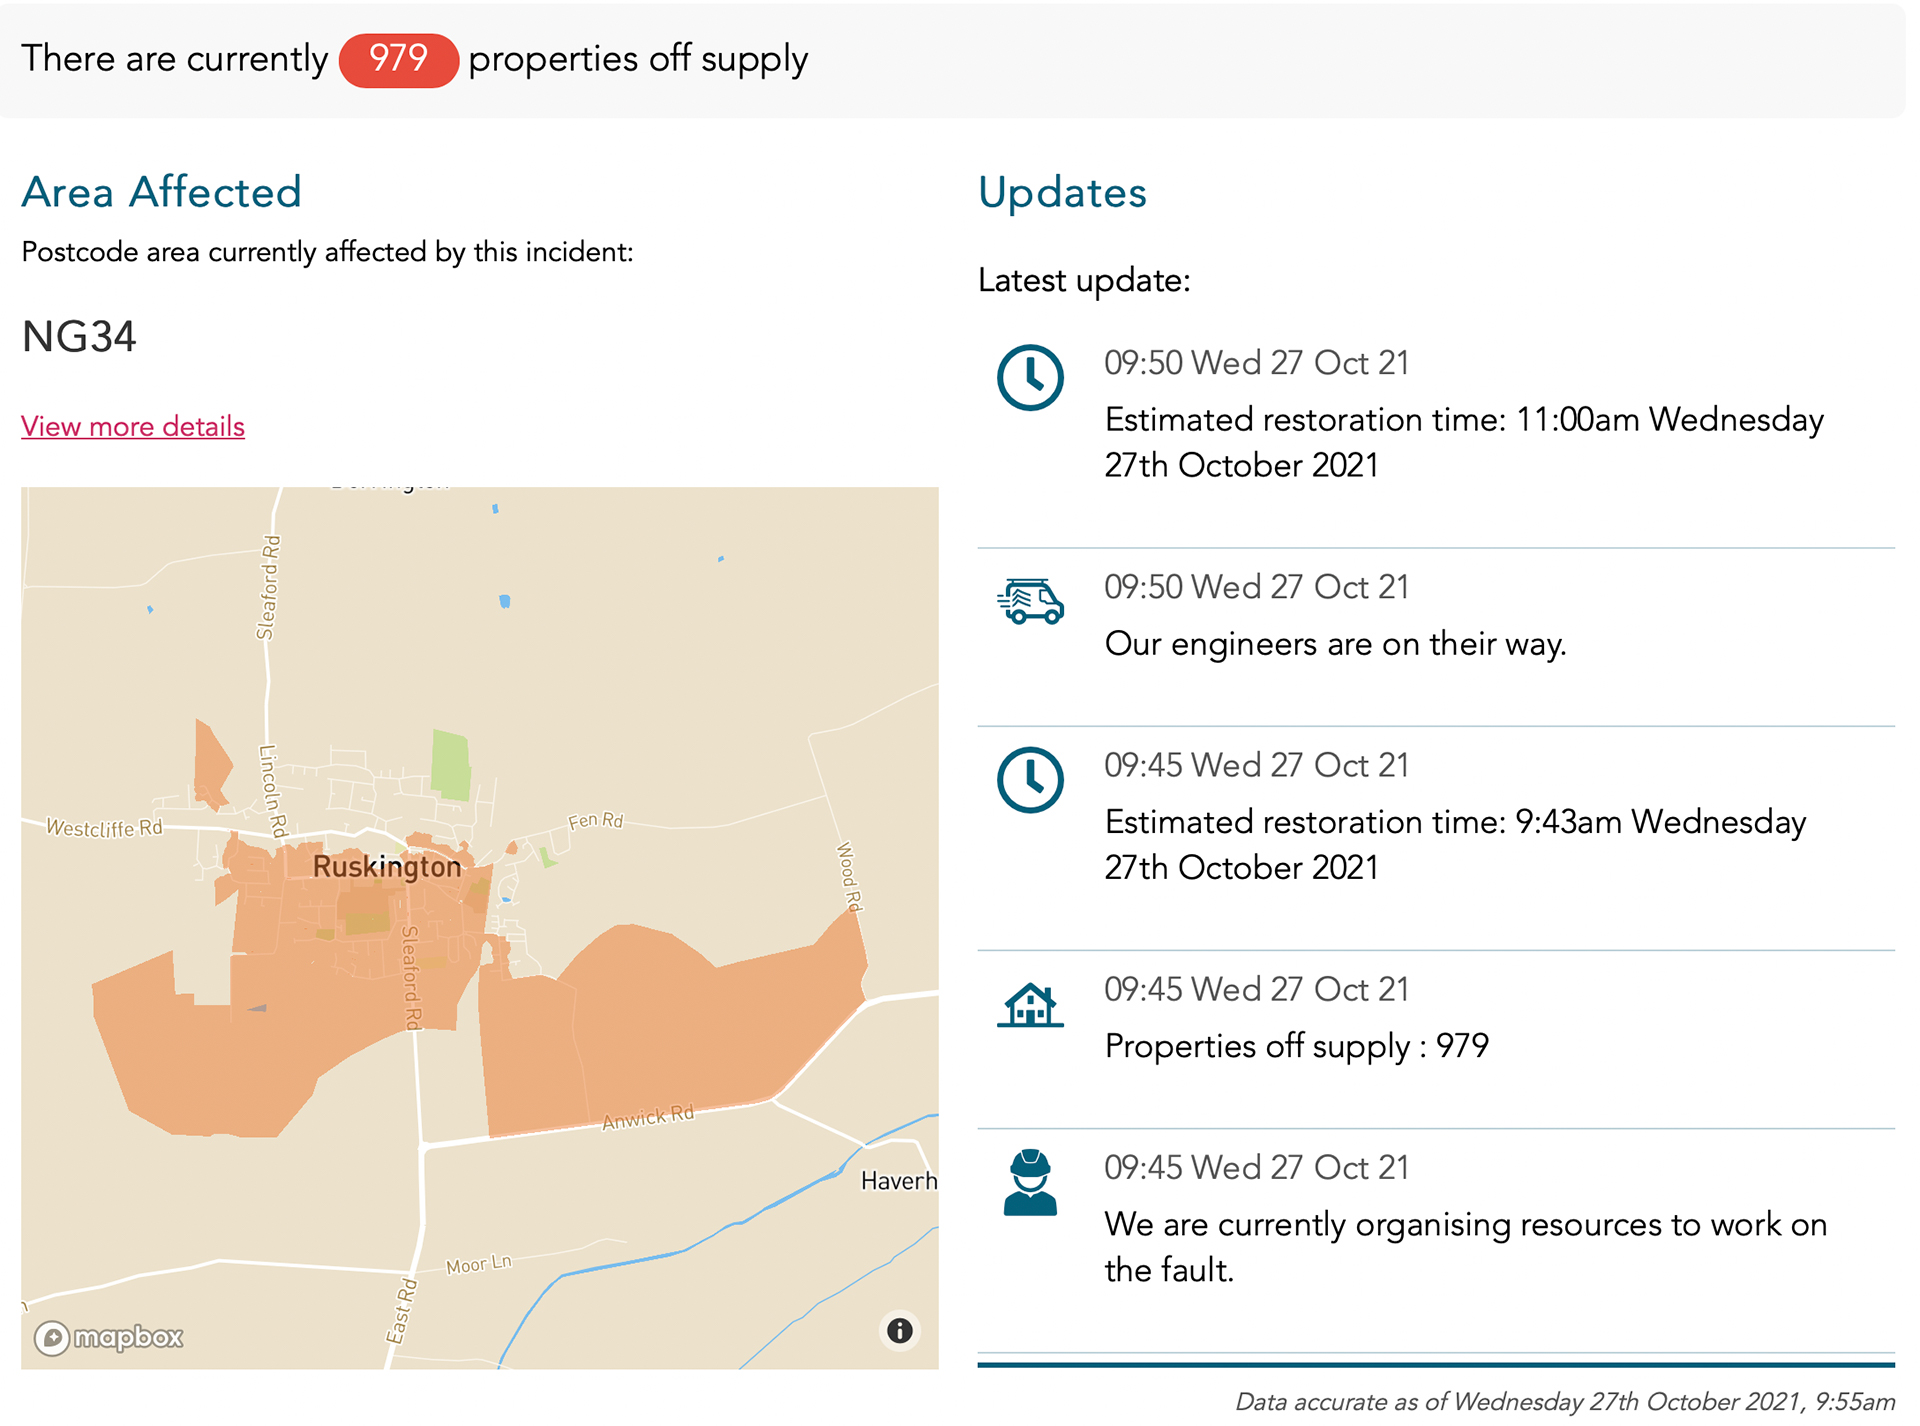This screenshot has width=1920, height=1426.
Task: Click the red 979 properties badge
Action: click(x=398, y=59)
